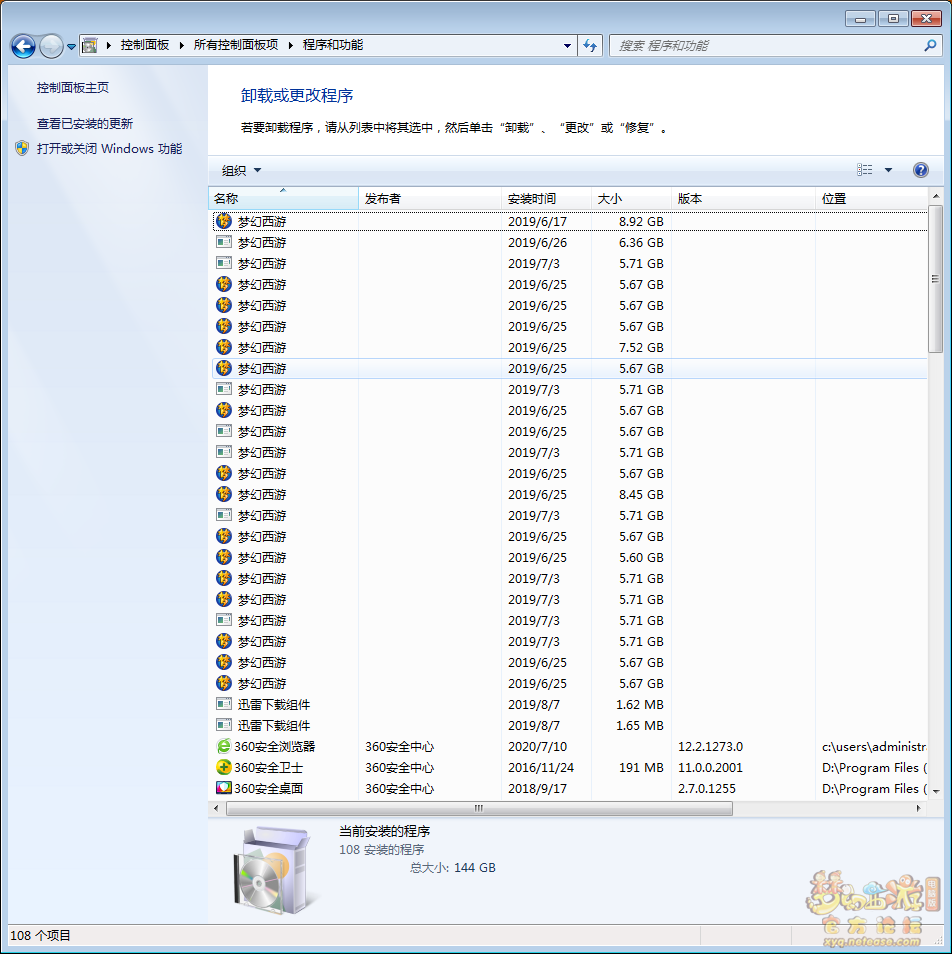Click the 2016/11/24 install date cell
Image resolution: width=952 pixels, height=954 pixels.
541,768
